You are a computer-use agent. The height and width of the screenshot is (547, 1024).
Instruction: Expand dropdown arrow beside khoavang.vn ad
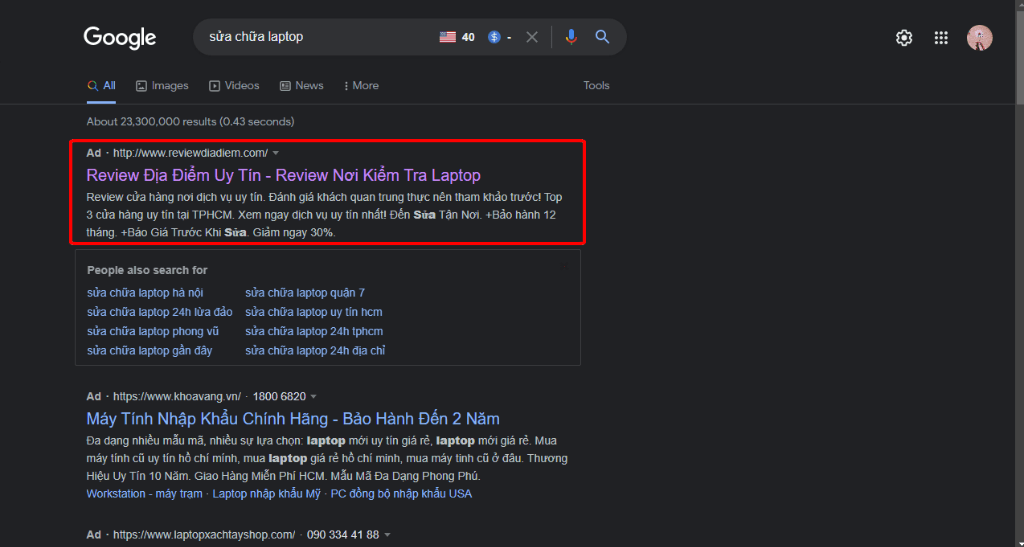pyautogui.click(x=313, y=397)
